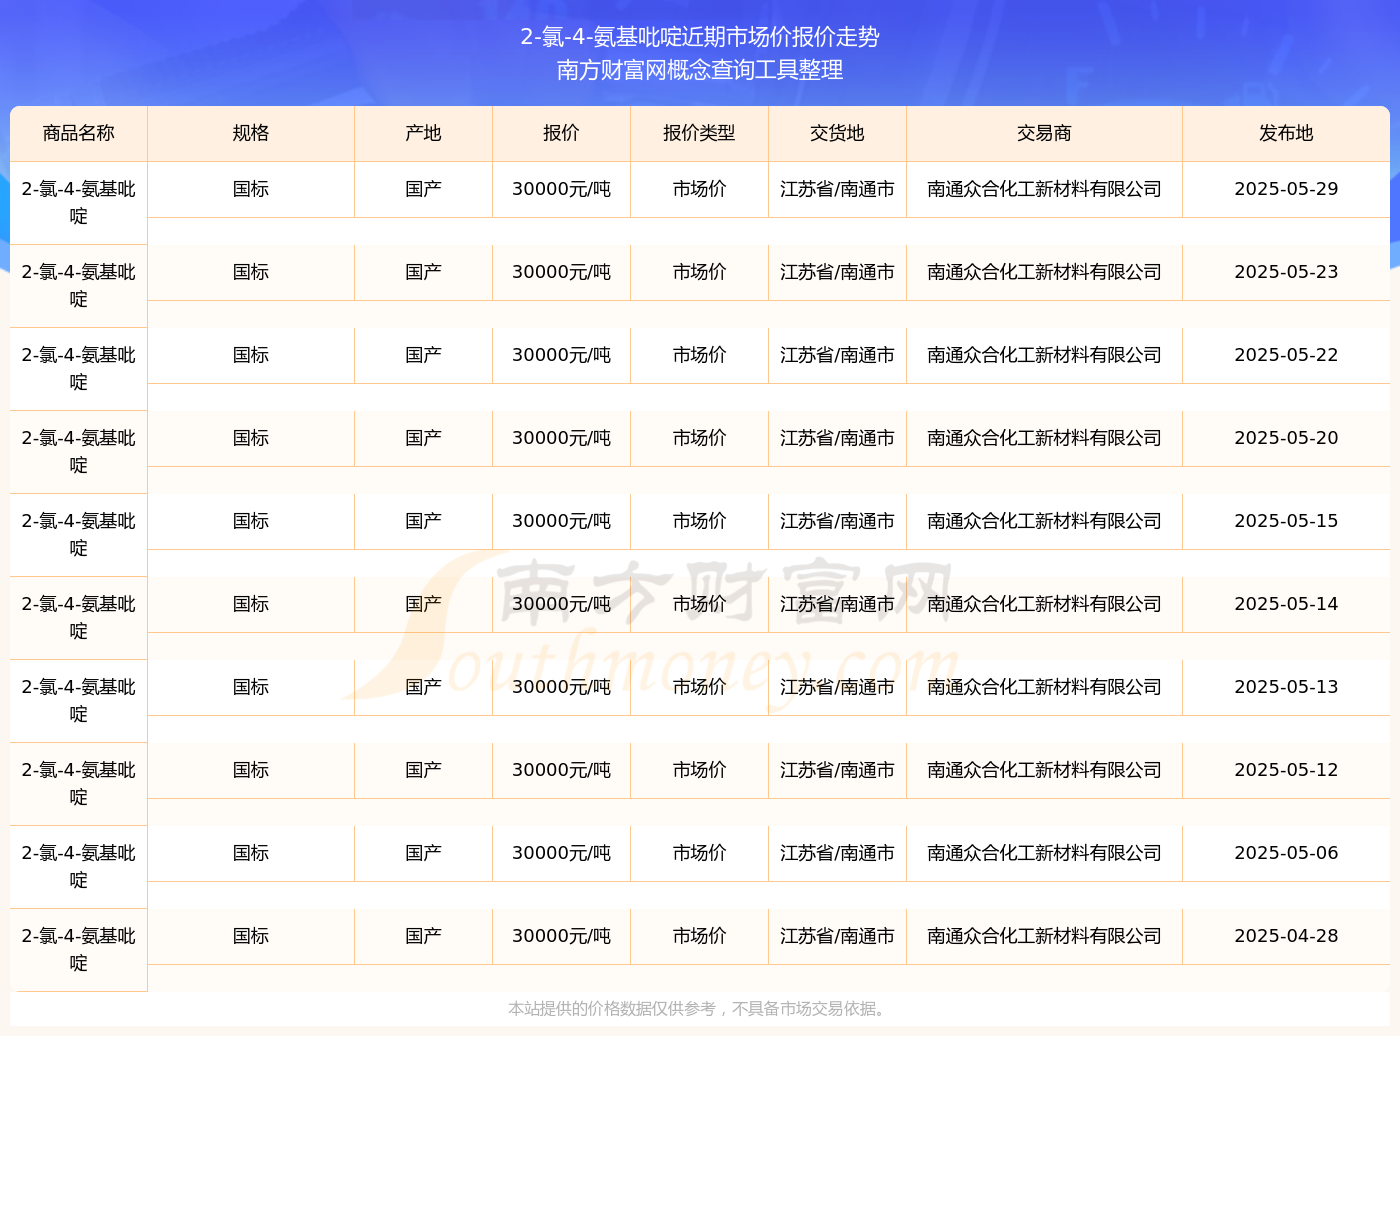Viewport: 1400px width, 1205px height.
Task: Click 南通众合化工新材料有限公司 in 2025-05-23 row
Action: click(1044, 272)
